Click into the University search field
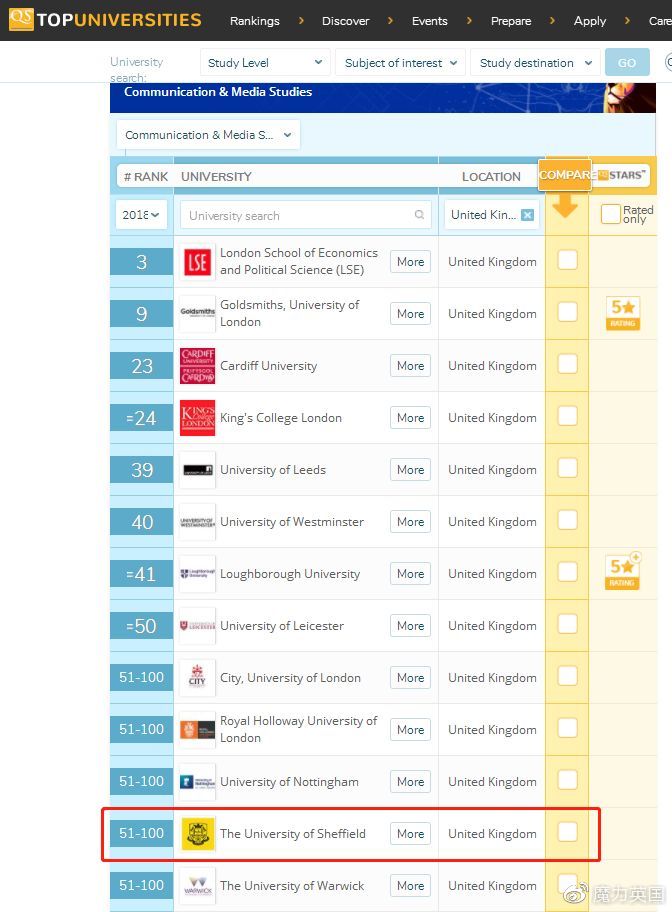 point(305,215)
